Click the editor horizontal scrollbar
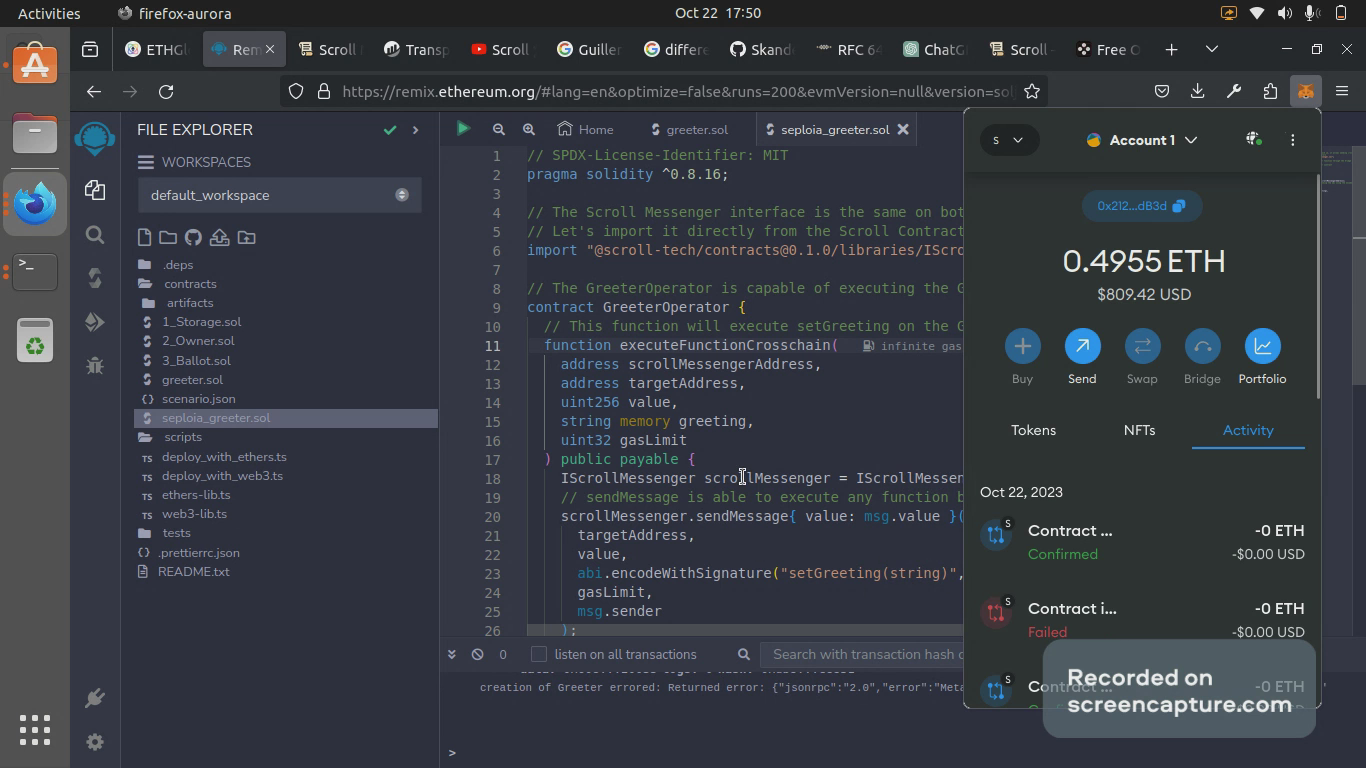1366x768 pixels. click(745, 631)
